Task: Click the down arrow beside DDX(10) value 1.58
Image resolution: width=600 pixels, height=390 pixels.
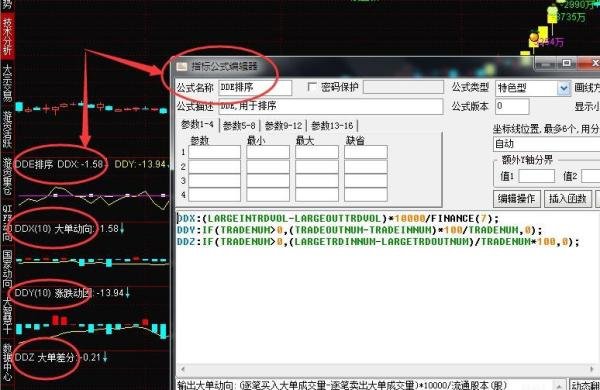Action: [x=122, y=228]
